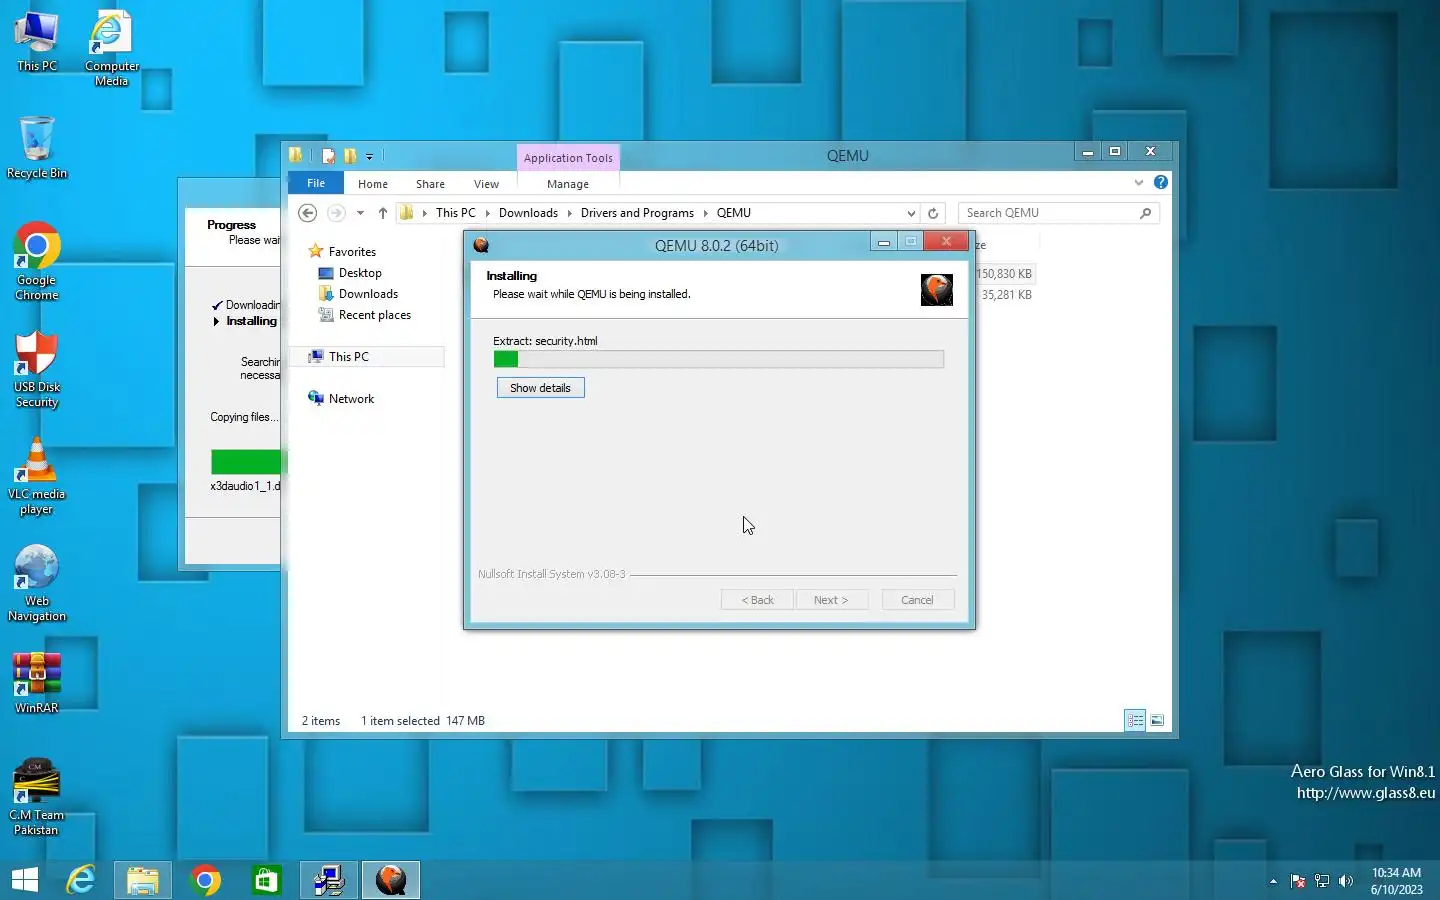Click QEMU installer title bar icon
The height and width of the screenshot is (900, 1440).
coord(481,245)
